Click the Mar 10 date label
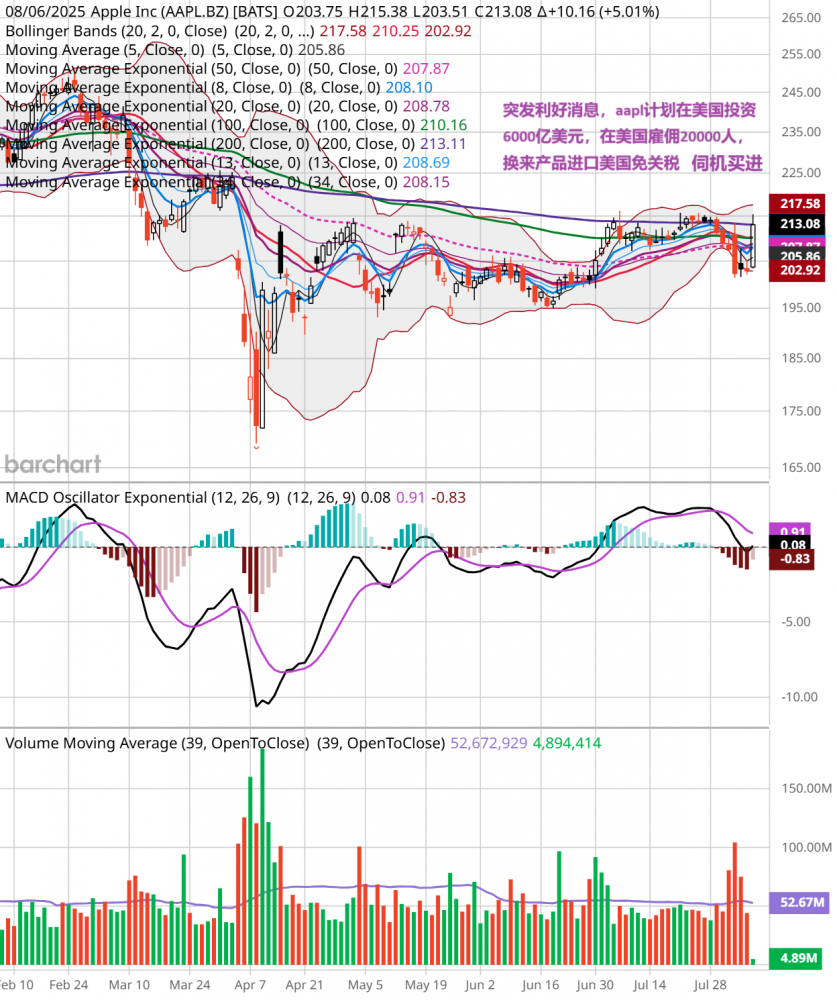The height and width of the screenshot is (1000, 837). point(129,985)
